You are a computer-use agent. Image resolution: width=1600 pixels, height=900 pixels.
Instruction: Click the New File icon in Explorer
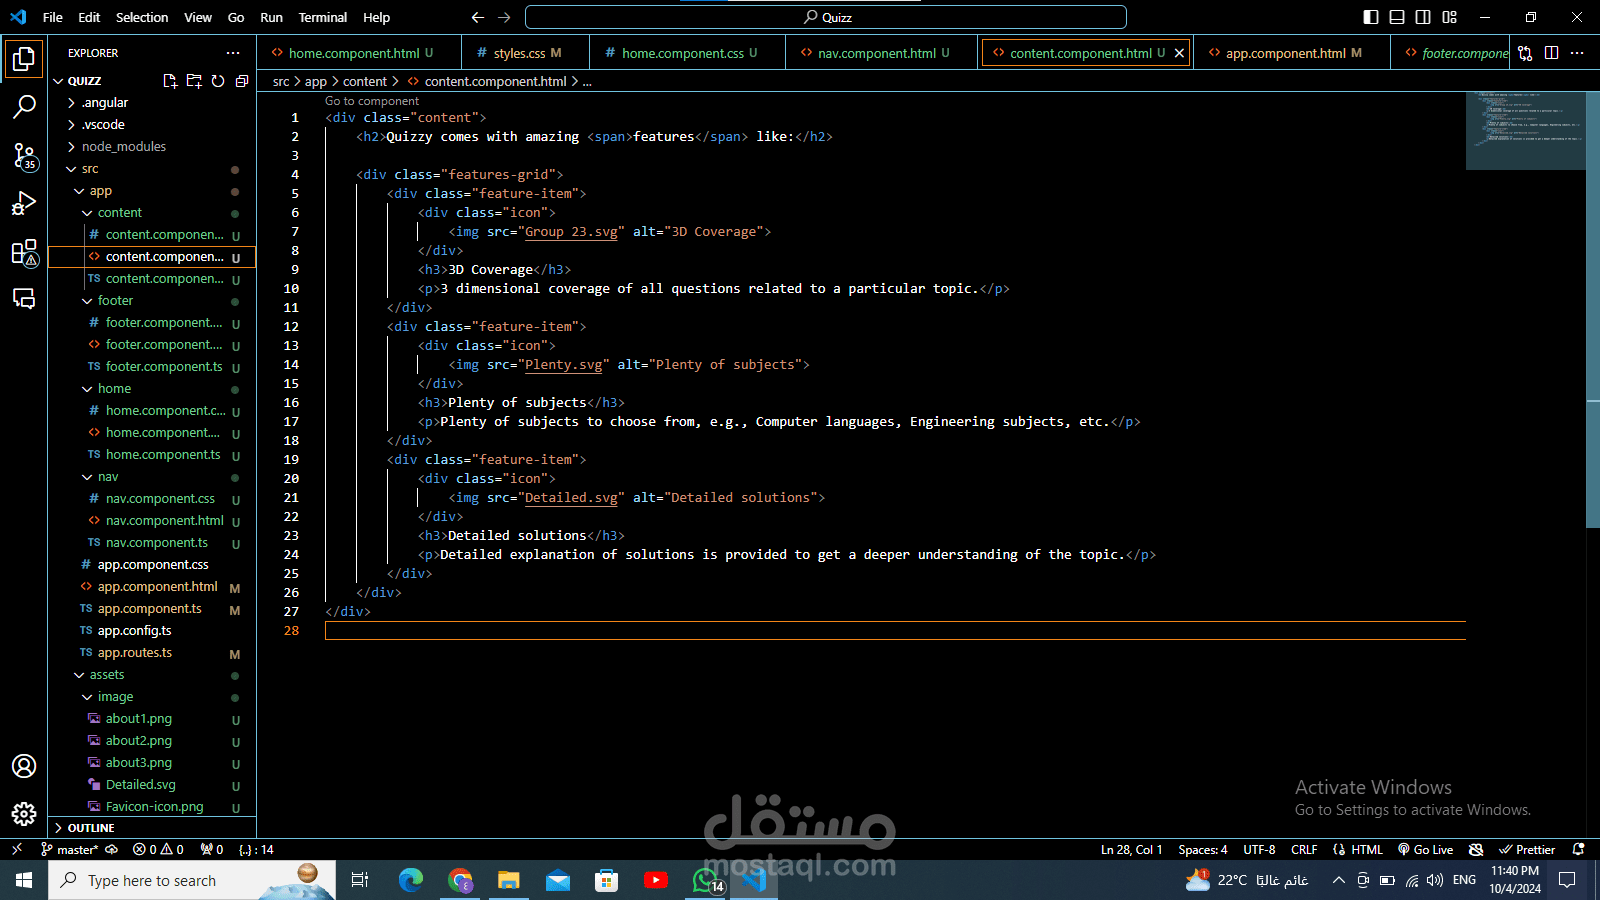pos(170,81)
